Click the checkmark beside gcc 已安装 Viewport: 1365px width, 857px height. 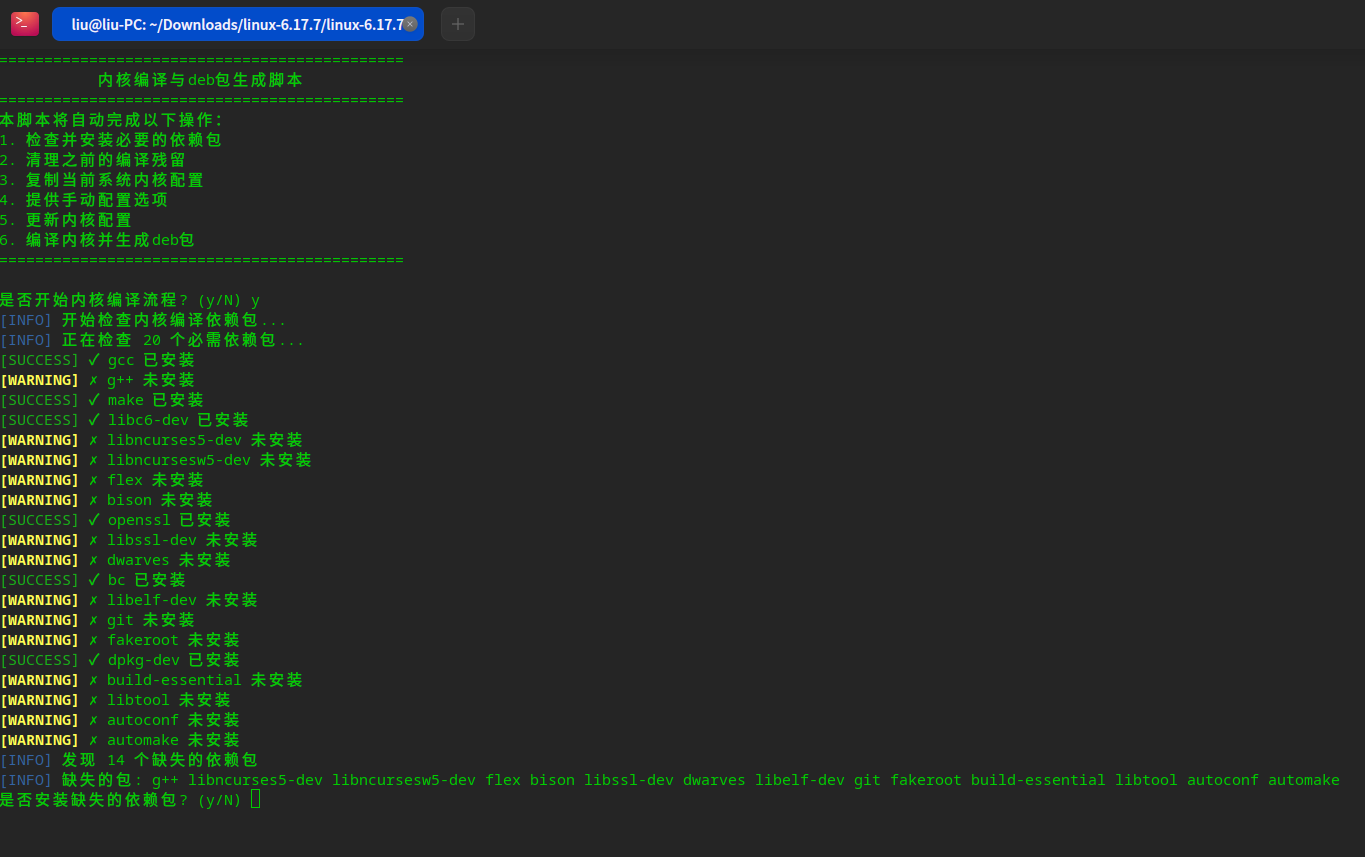(x=94, y=360)
